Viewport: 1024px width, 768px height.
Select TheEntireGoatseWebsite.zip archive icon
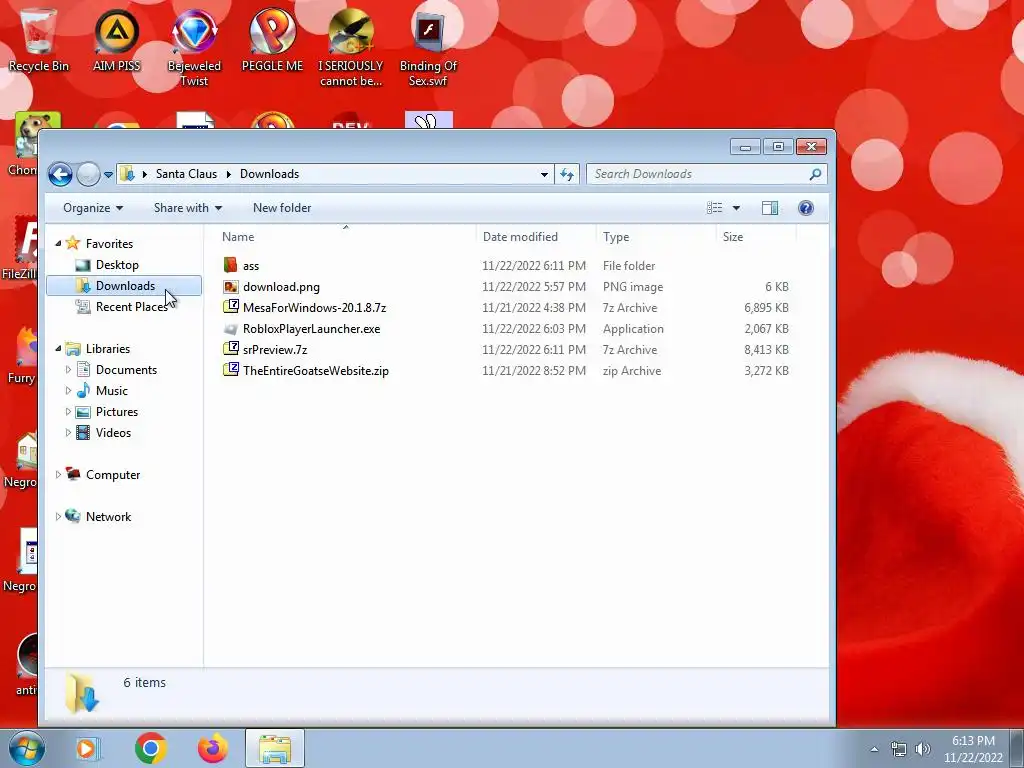pos(231,370)
